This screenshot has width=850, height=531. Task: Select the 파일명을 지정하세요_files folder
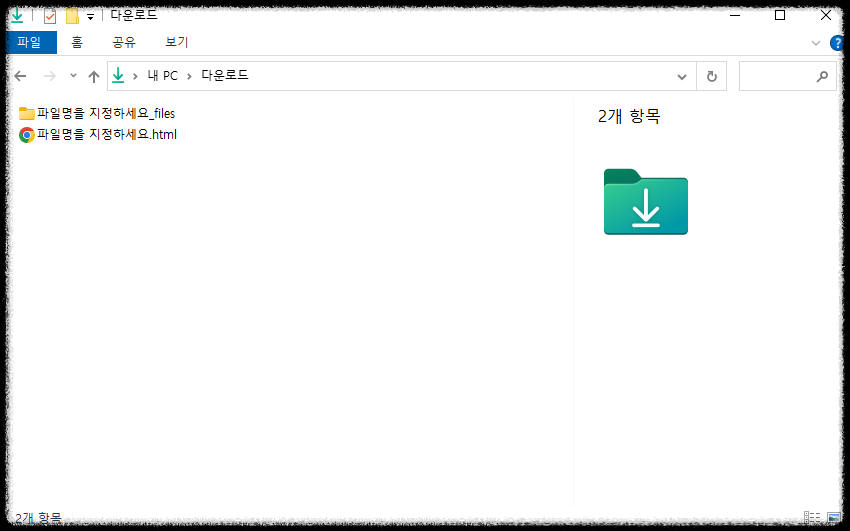(x=96, y=113)
